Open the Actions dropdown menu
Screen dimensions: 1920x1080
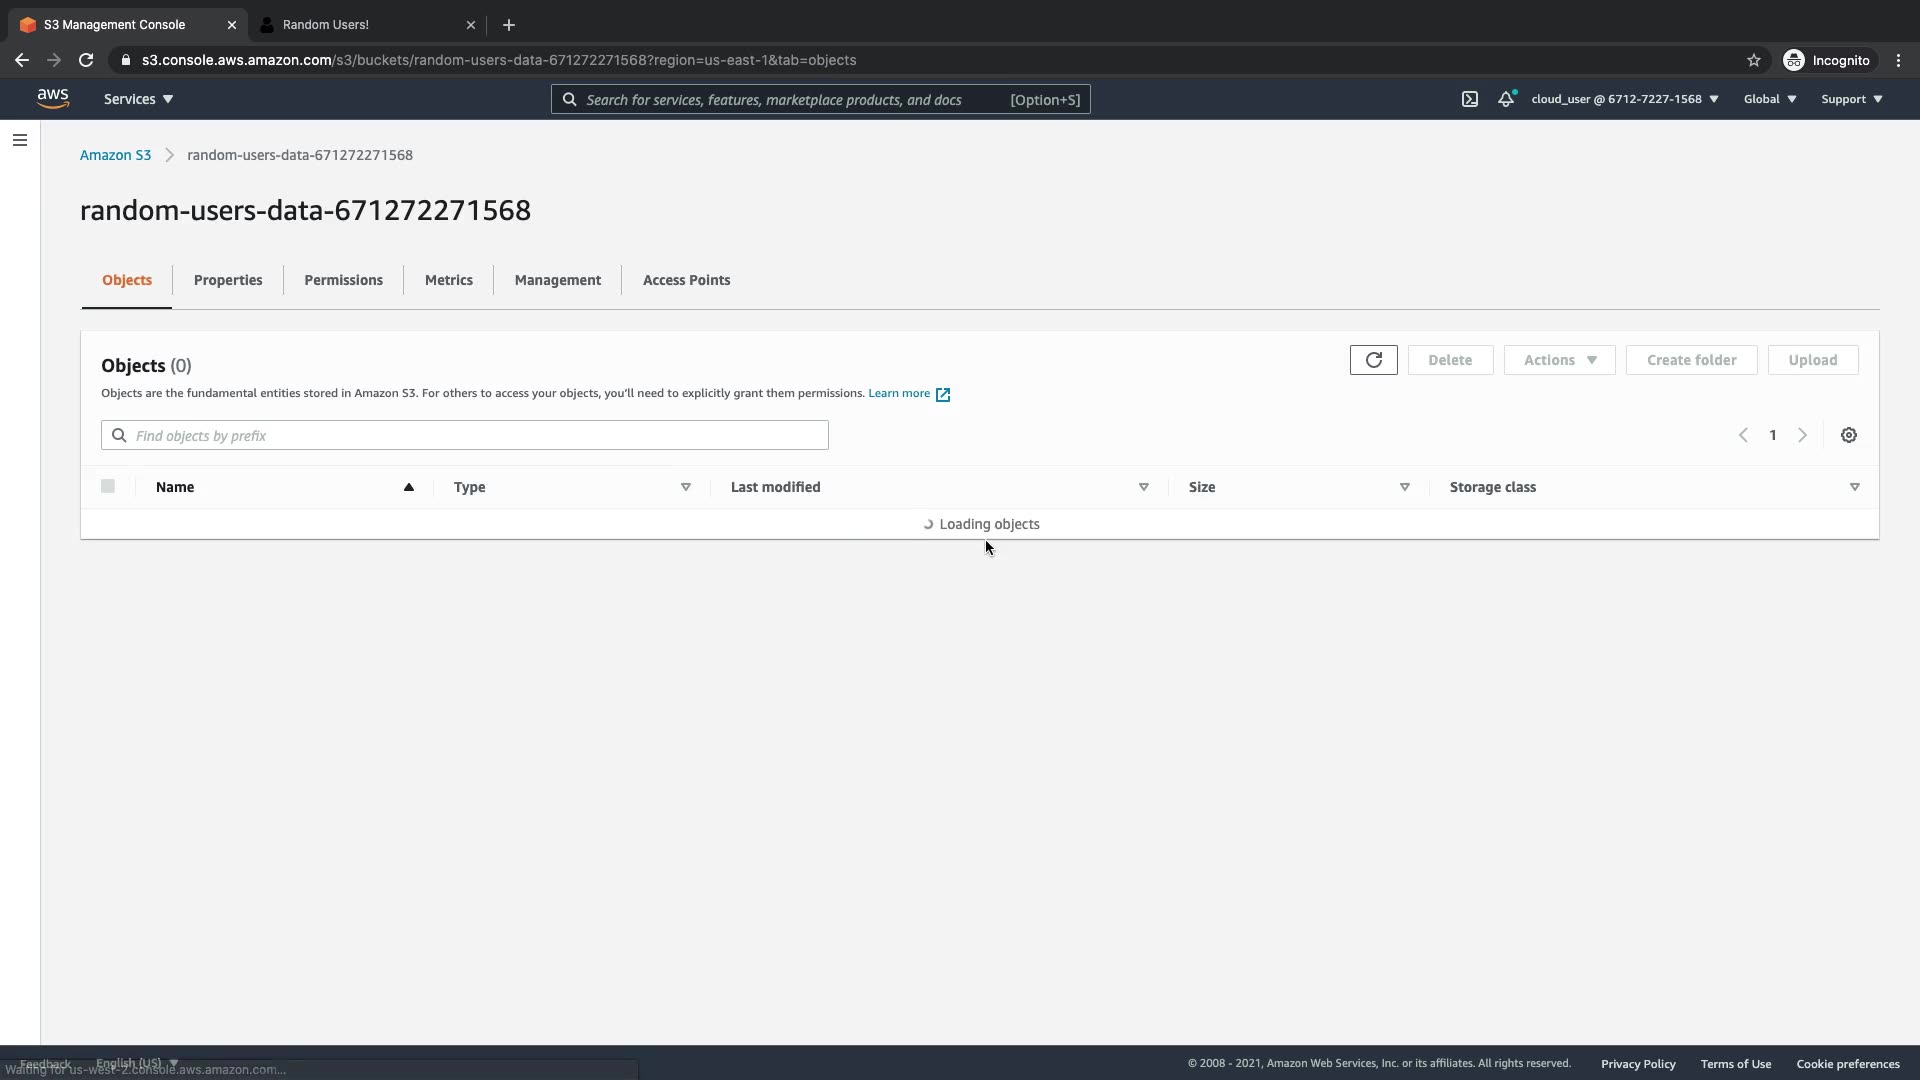click(x=1559, y=360)
